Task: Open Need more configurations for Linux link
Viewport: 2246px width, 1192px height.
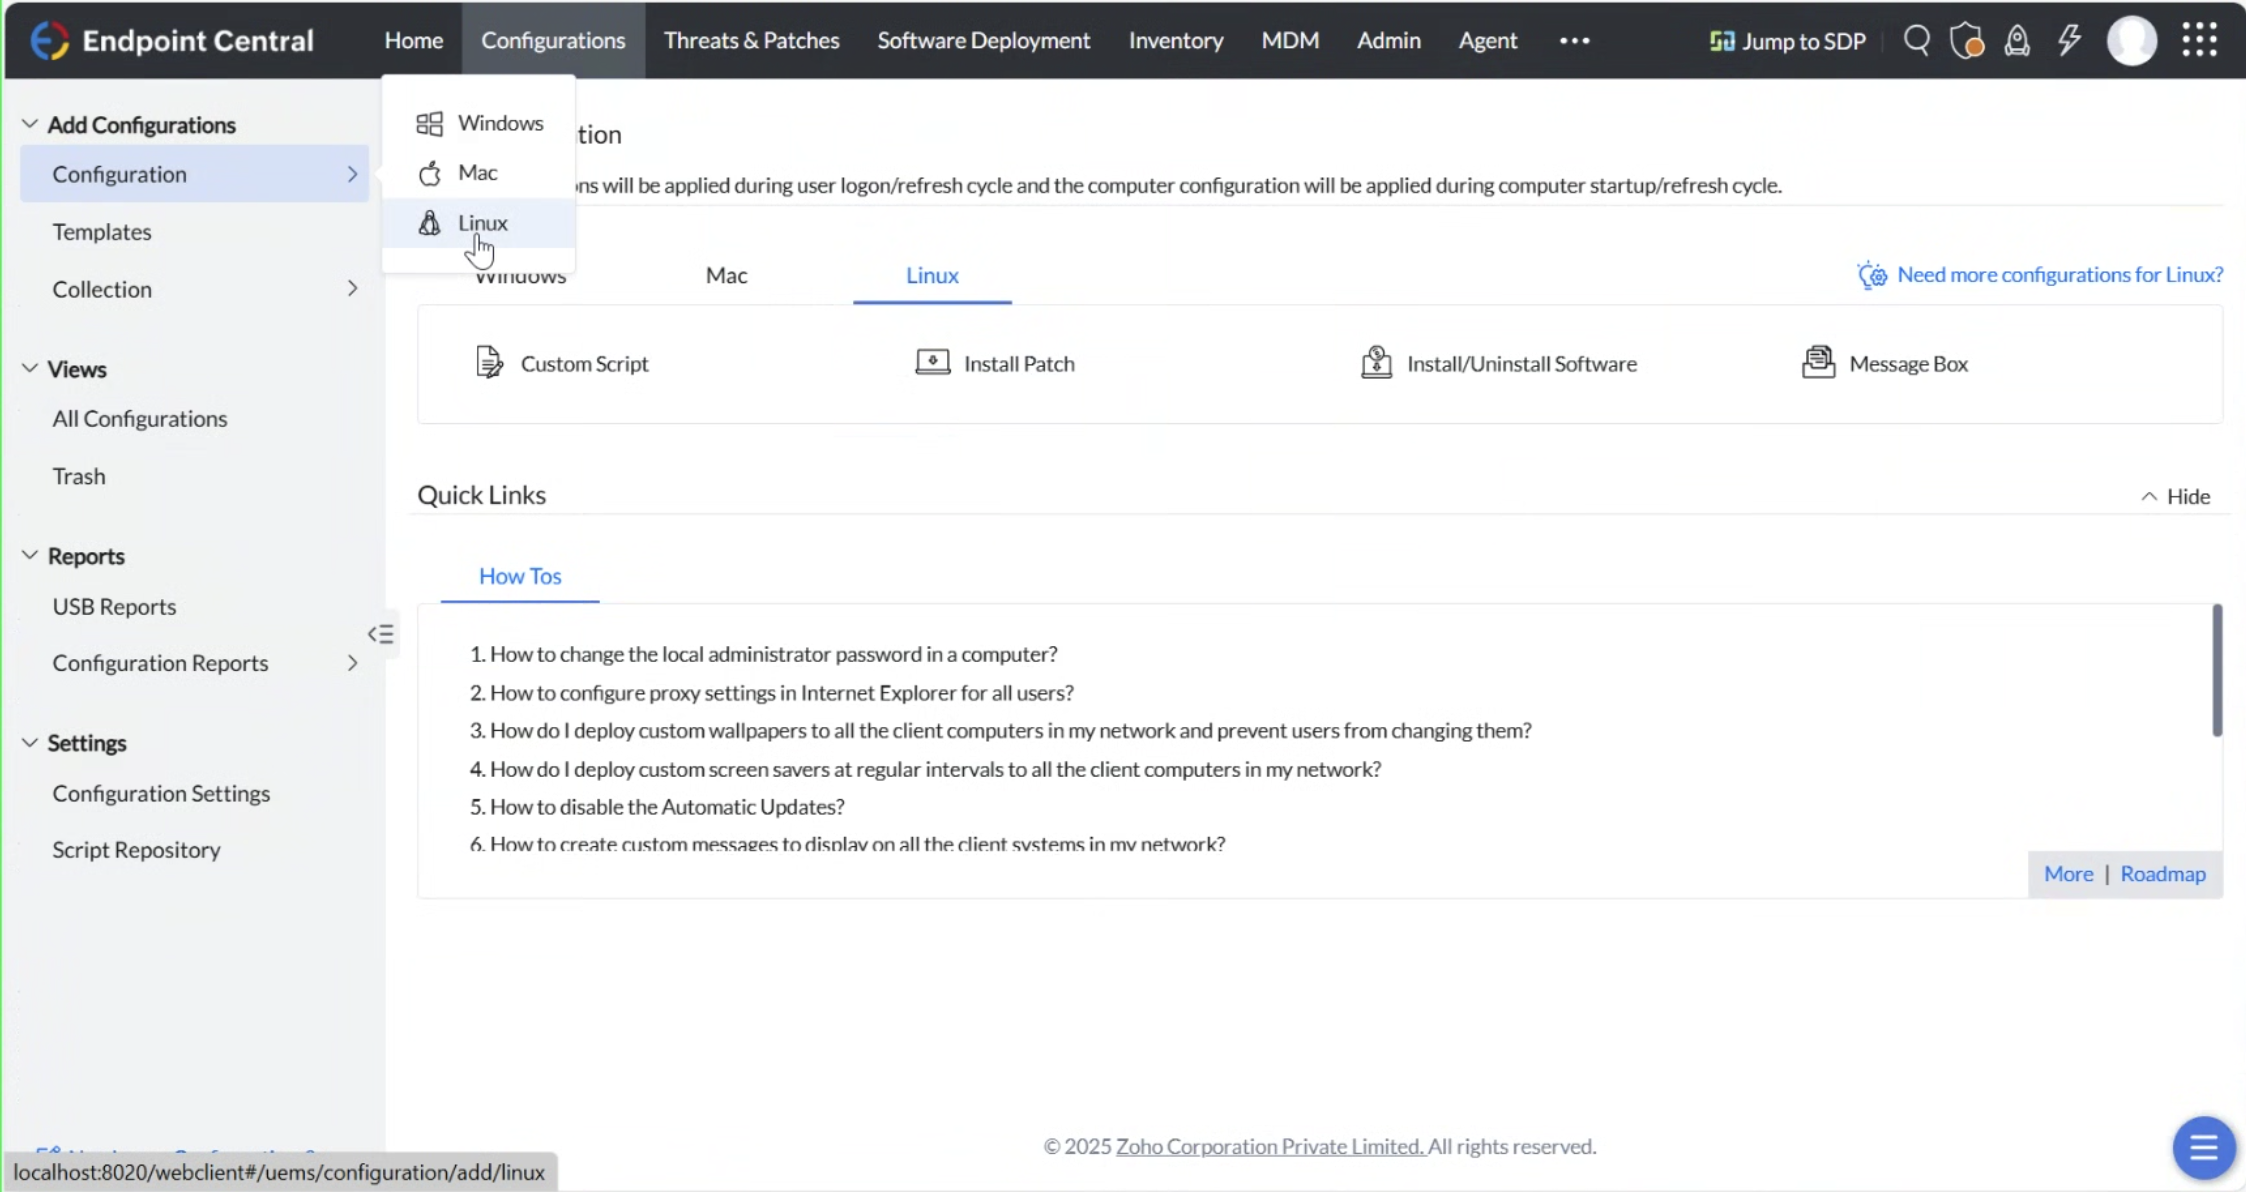Action: tap(2059, 274)
